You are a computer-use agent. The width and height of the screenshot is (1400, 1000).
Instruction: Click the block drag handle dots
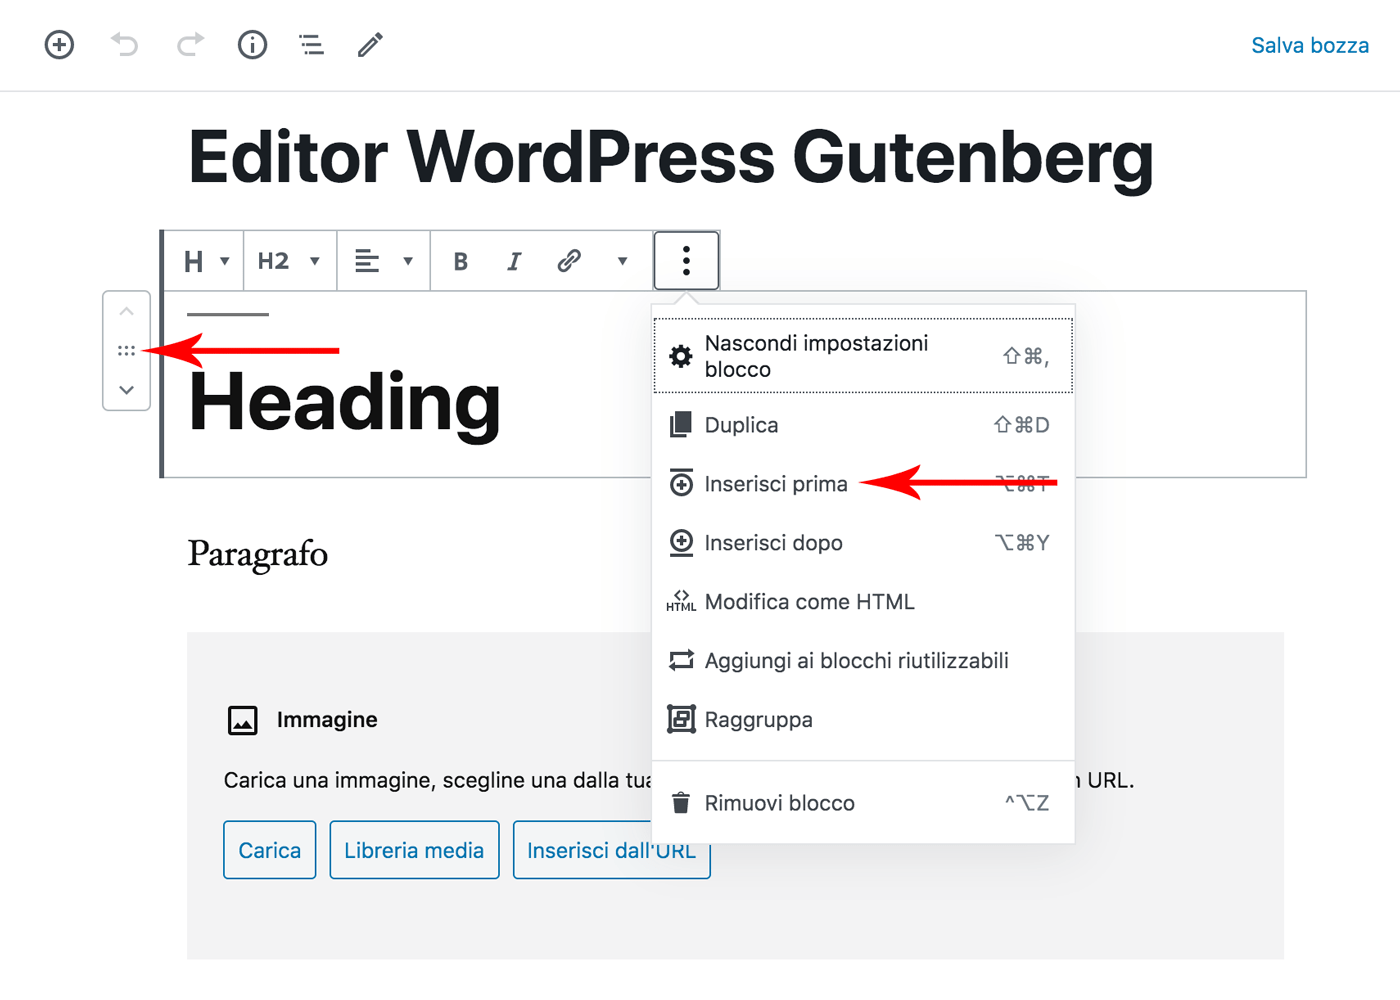tap(127, 351)
